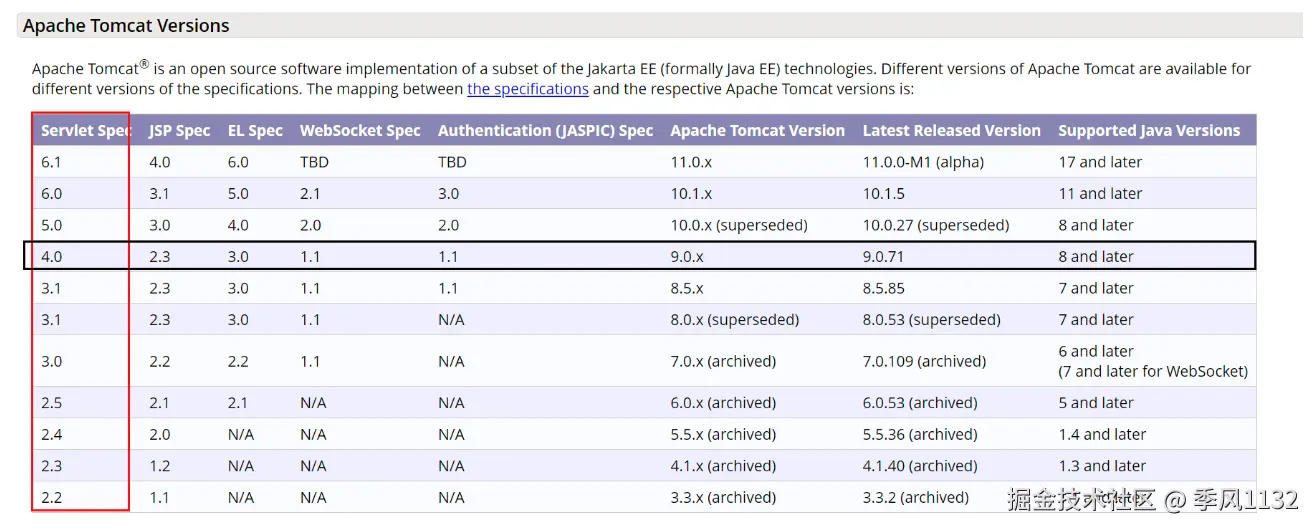Click the WebSocket Spec column header
1316x531 pixels.
[x=360, y=131]
